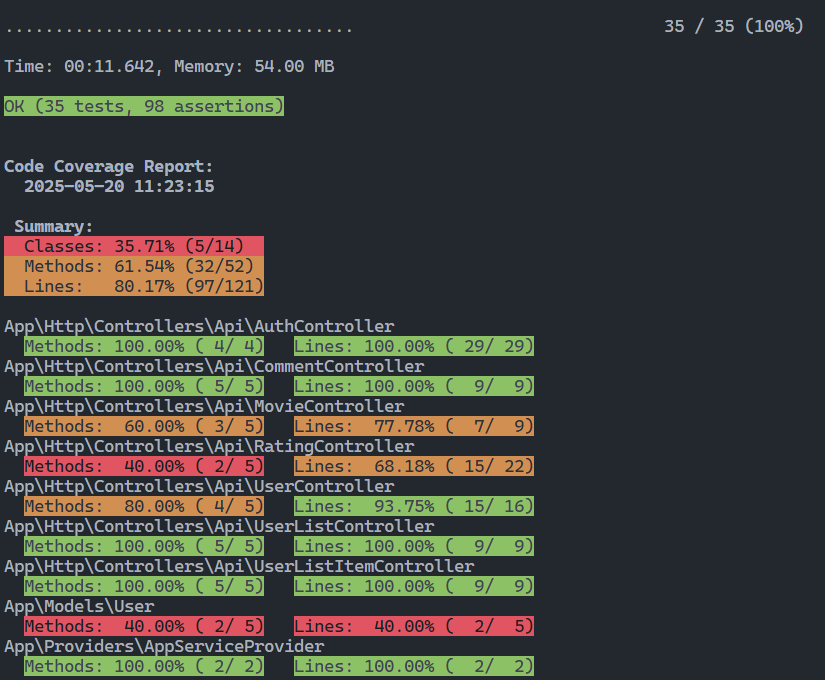Screen dimensions: 825x680
Task: Click RatingController 'Lines: 68.18% ( 15/ 22)'
Action: [x=414, y=466]
